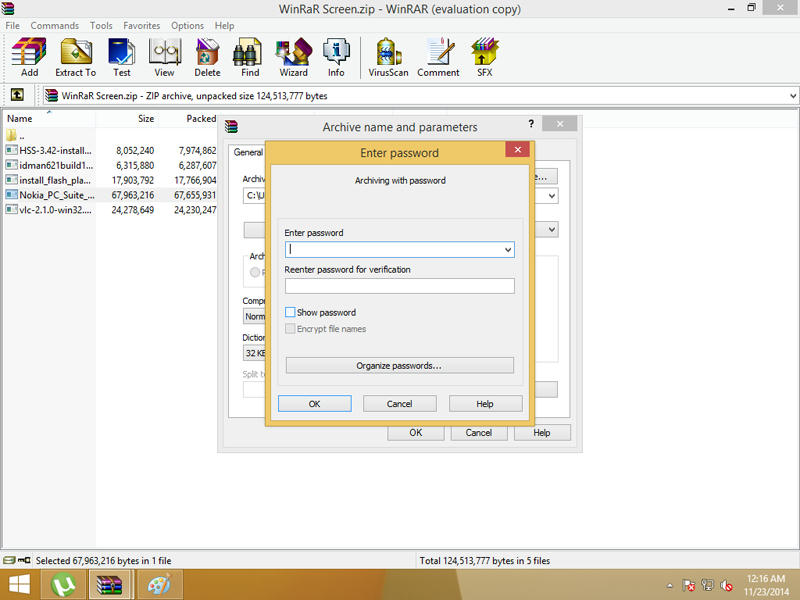The height and width of the screenshot is (600, 800).
Task: Select packed value 24,230,247
Action: coord(195,210)
